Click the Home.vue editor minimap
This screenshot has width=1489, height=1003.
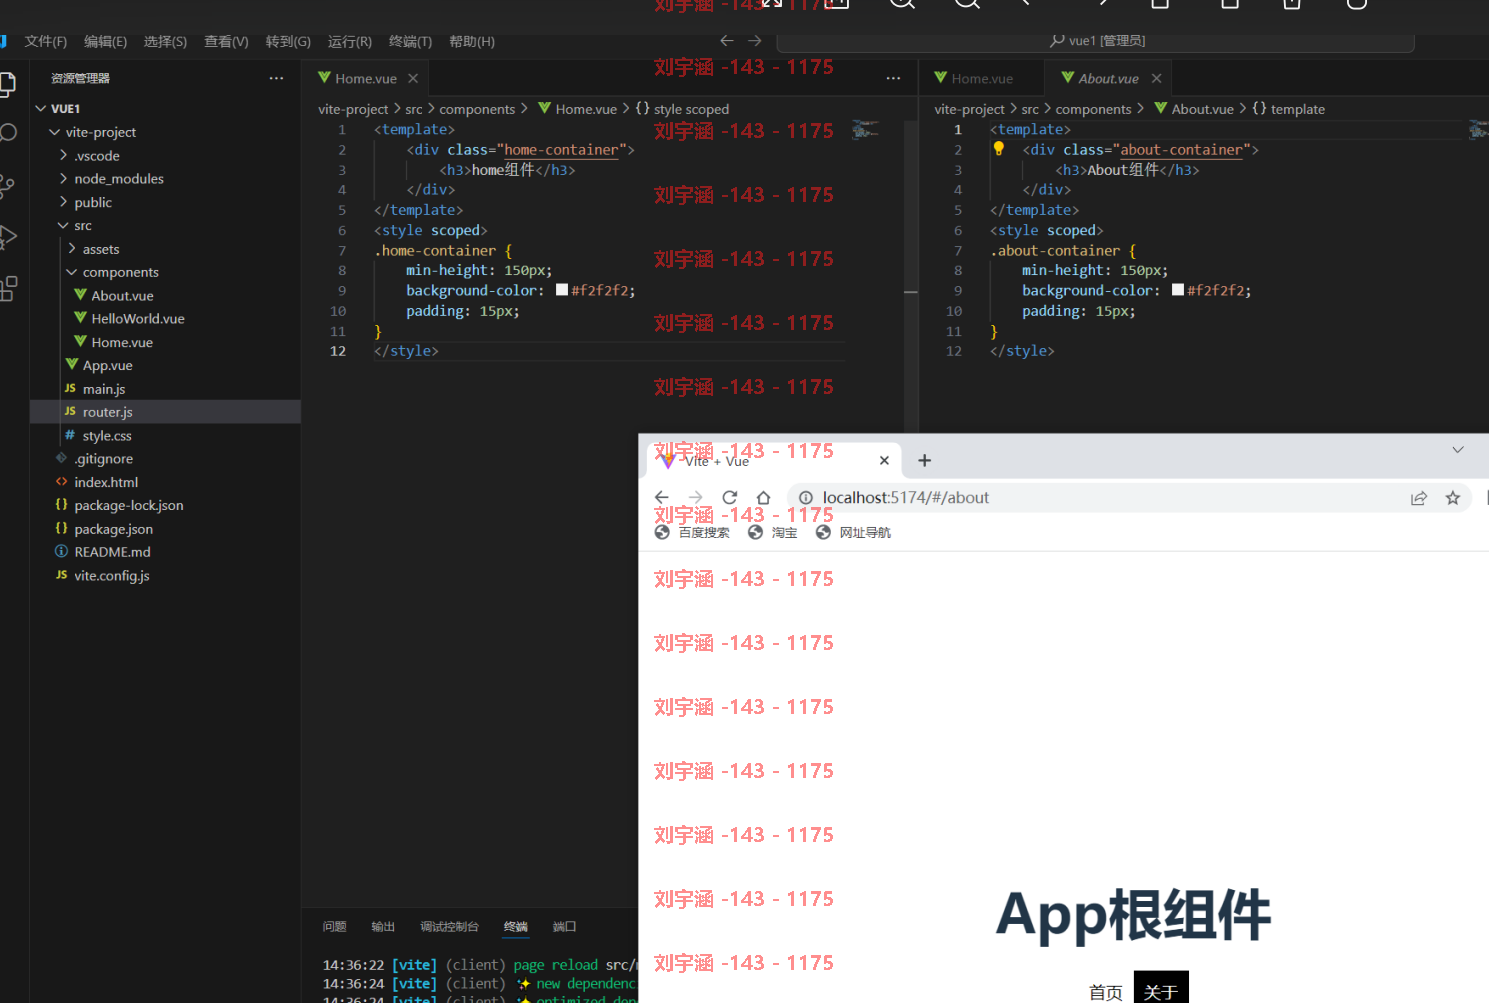[865, 130]
